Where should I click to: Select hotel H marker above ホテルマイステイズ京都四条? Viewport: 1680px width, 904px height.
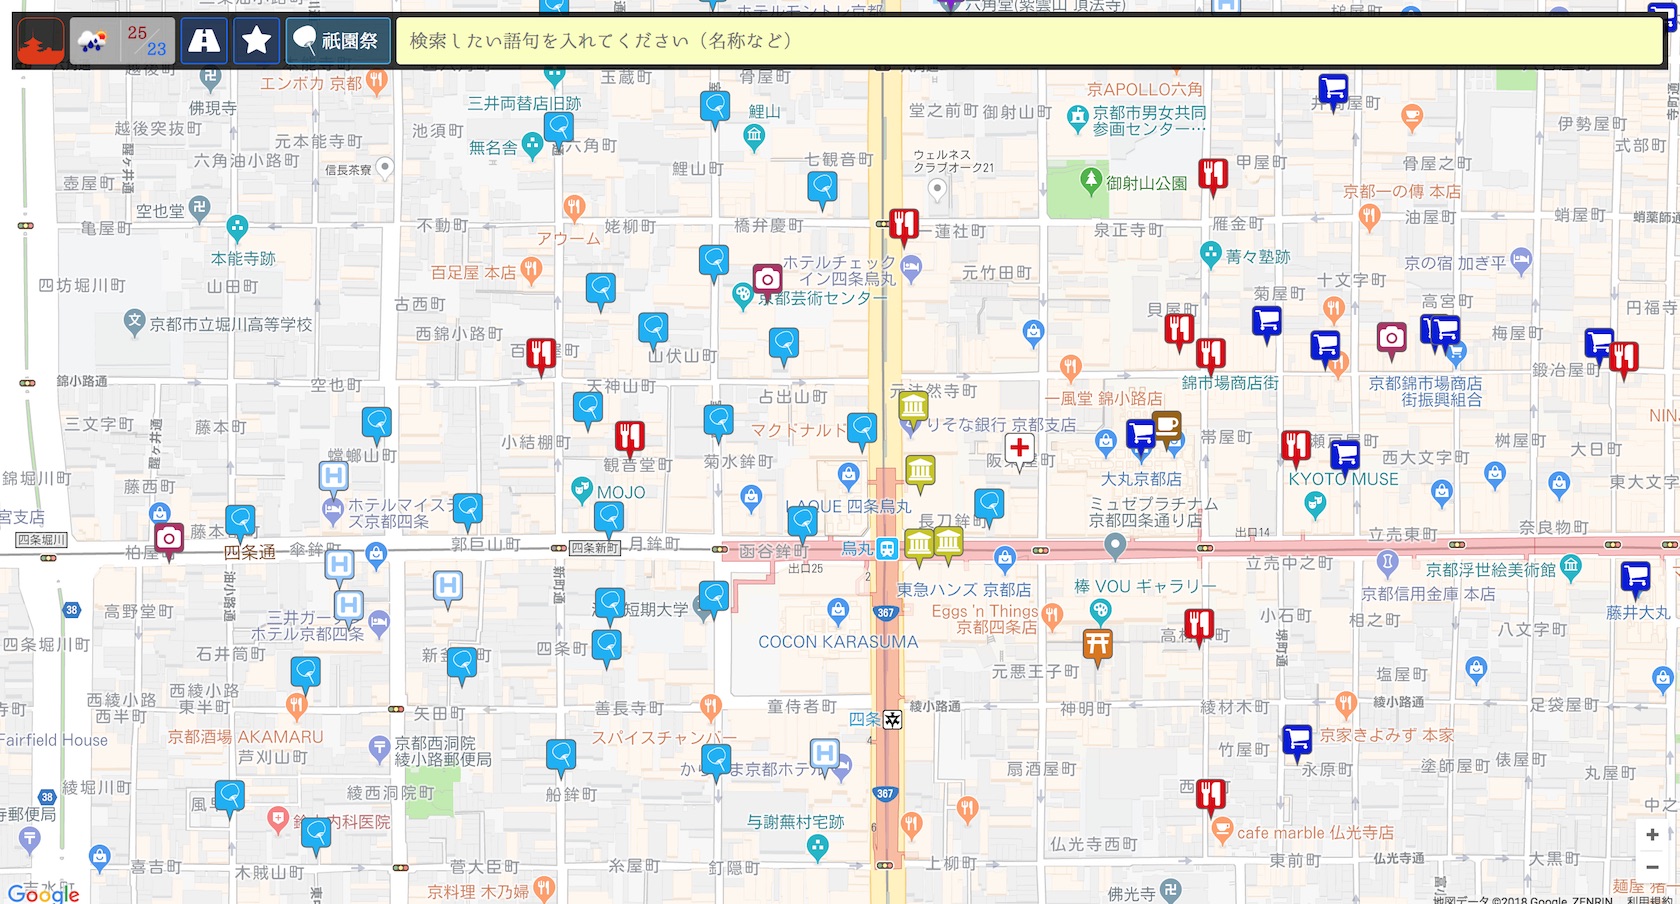(334, 477)
